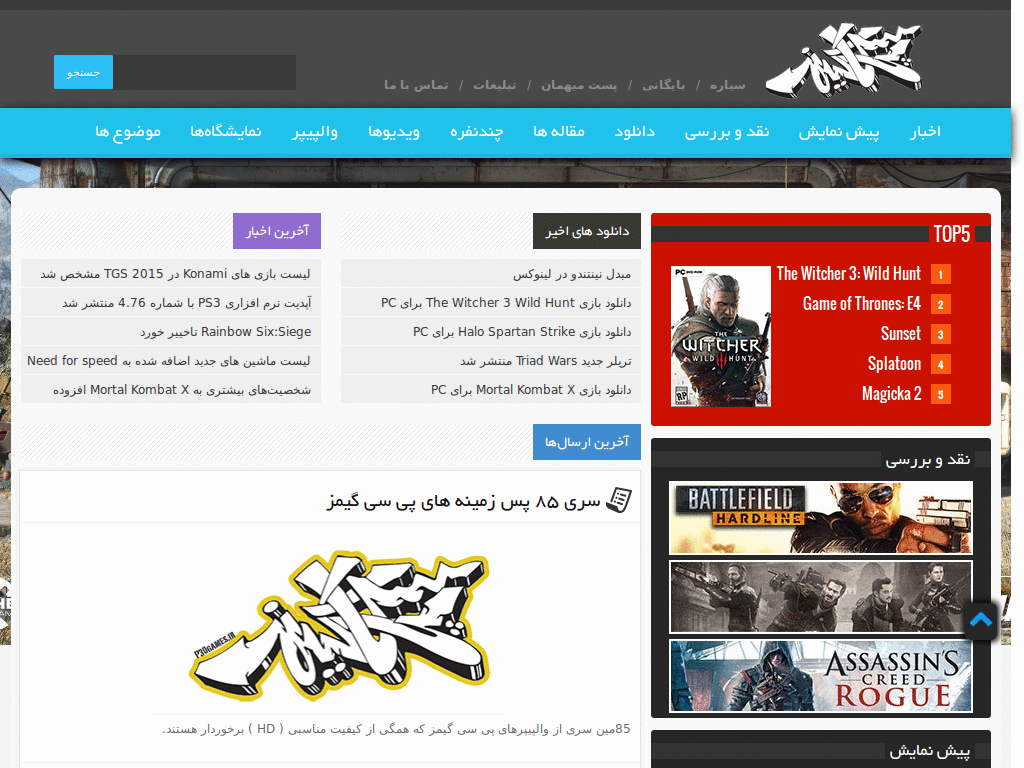Open the اخبار news menu
Viewport: 1024px width, 768px height.
pos(925,132)
